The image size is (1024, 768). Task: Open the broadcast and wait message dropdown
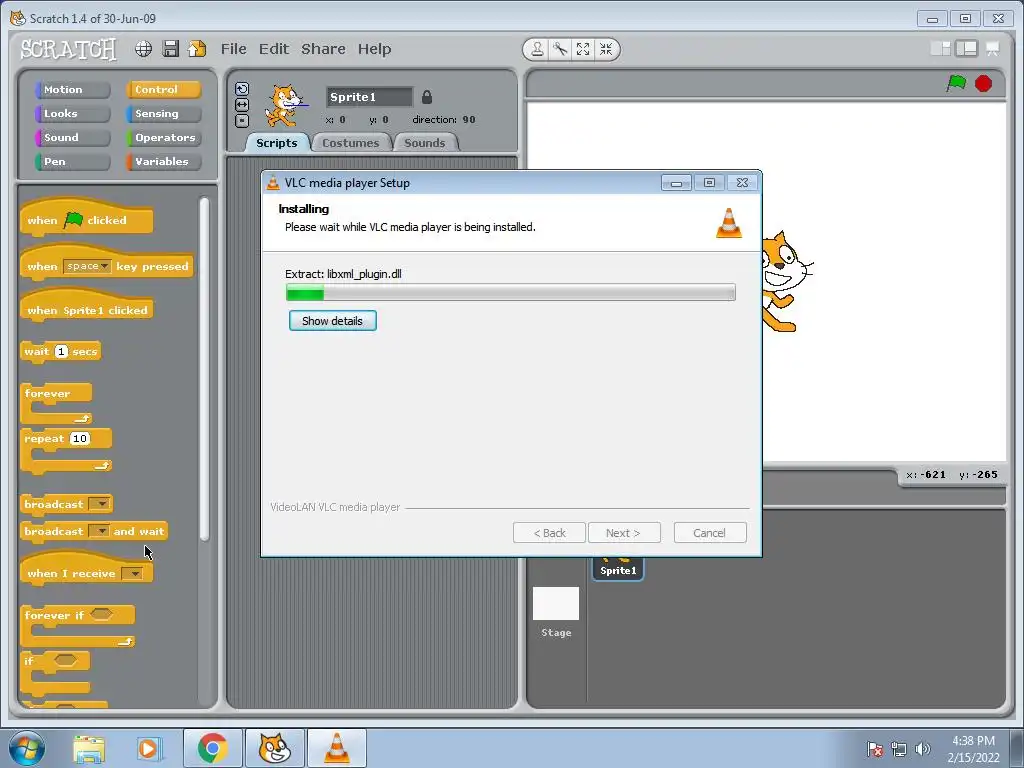coord(99,531)
